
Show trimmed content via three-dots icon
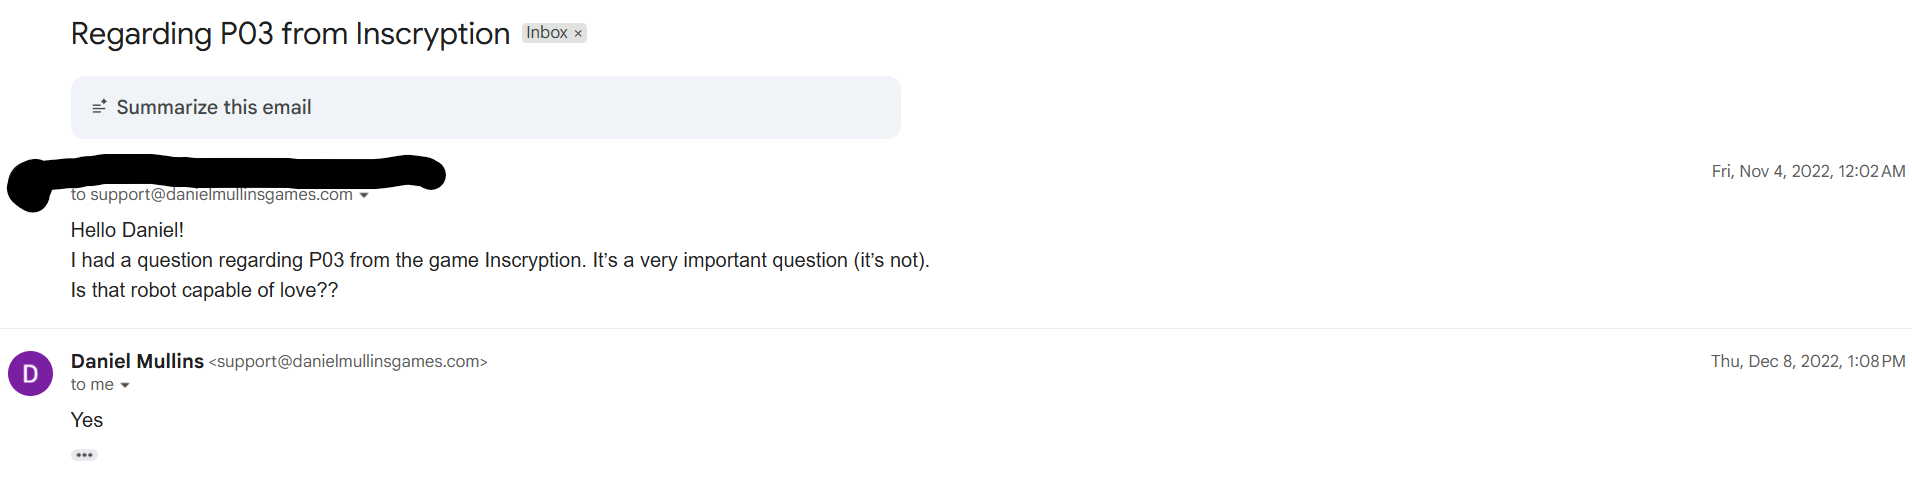click(84, 455)
